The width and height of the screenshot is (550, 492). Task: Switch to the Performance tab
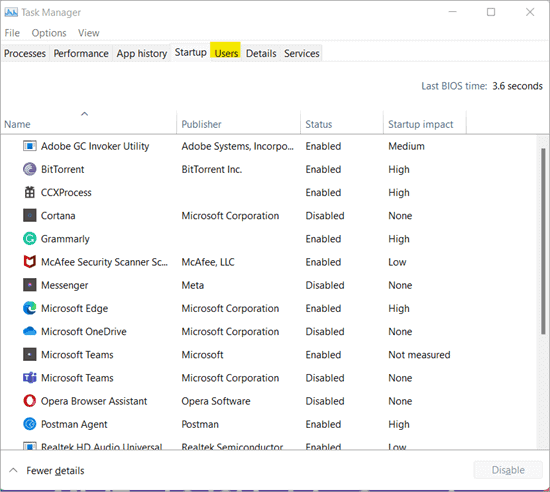[81, 53]
